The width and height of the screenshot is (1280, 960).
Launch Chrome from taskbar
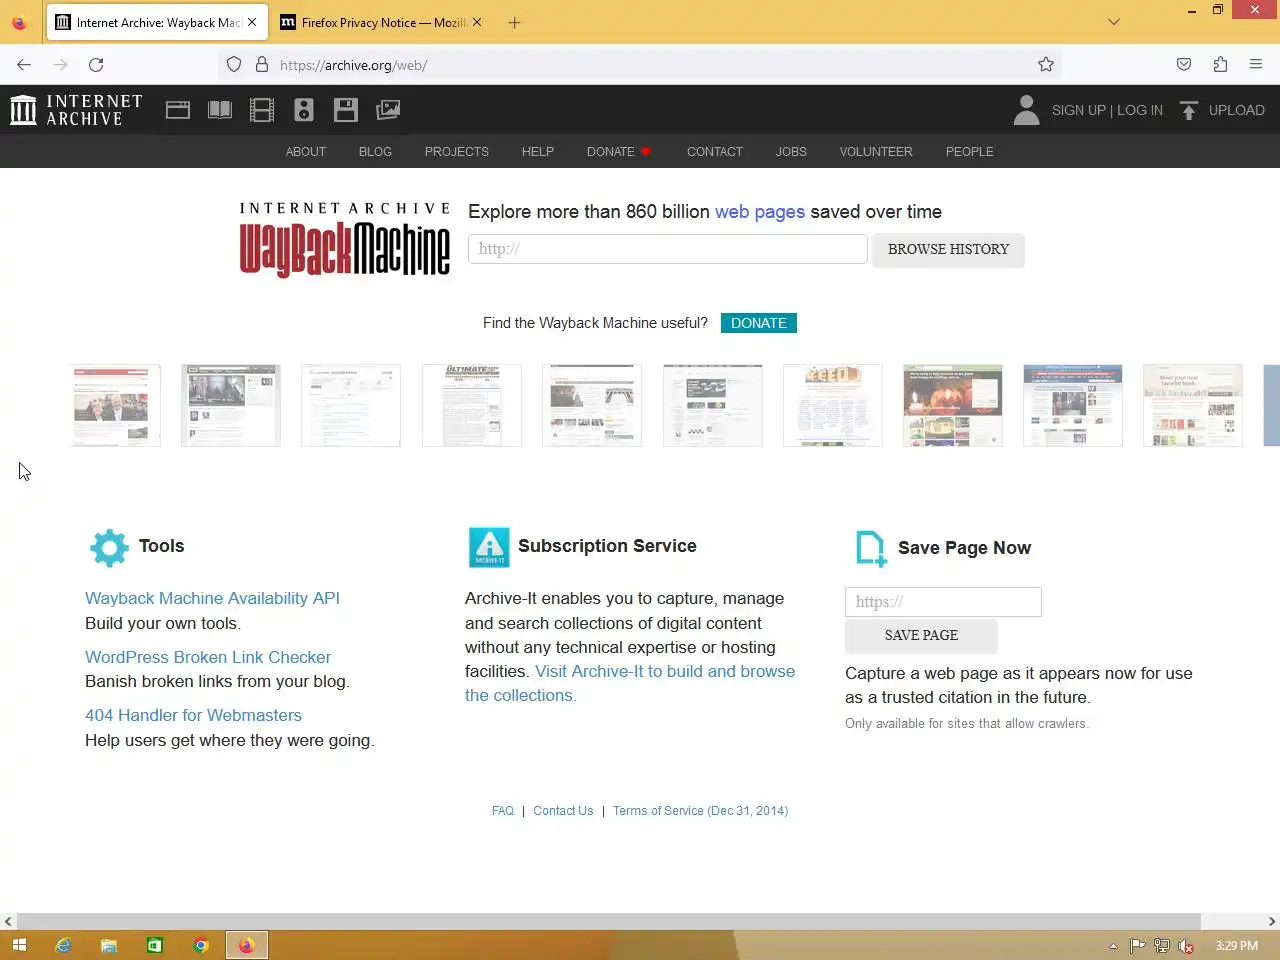click(200, 945)
